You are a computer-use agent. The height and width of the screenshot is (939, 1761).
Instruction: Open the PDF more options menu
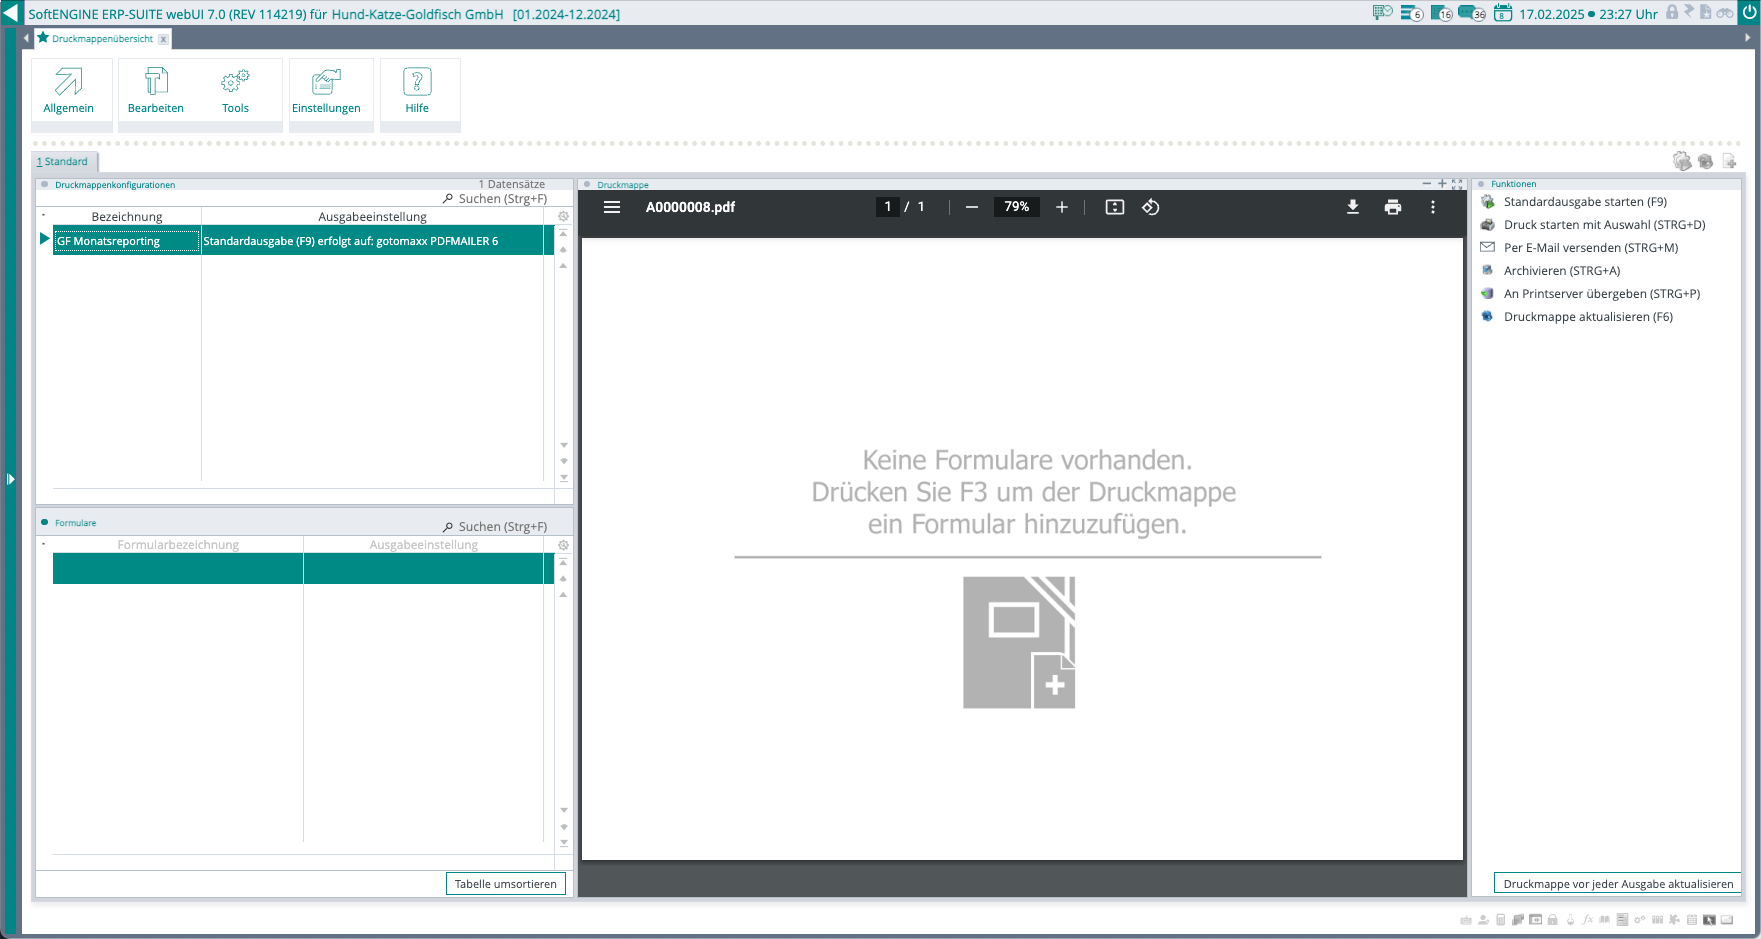[1432, 207]
